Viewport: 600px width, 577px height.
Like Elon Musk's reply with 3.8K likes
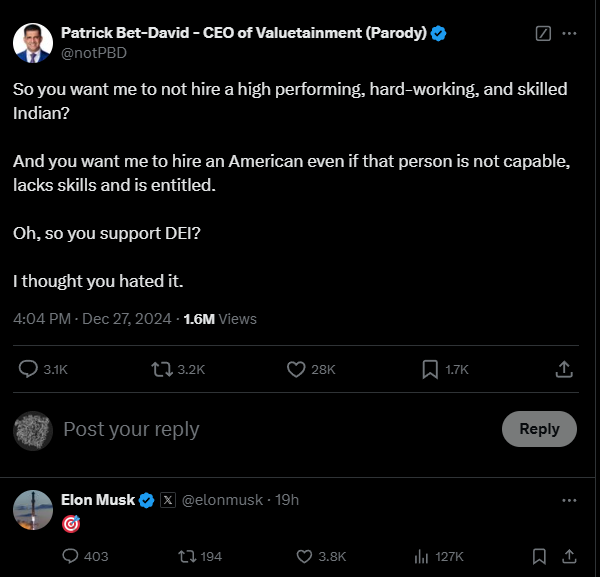click(305, 556)
